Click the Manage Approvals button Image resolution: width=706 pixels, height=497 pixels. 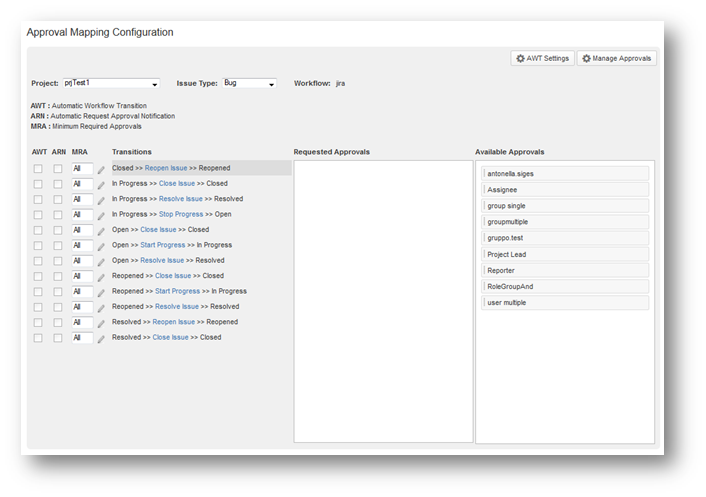pyautogui.click(x=616, y=59)
